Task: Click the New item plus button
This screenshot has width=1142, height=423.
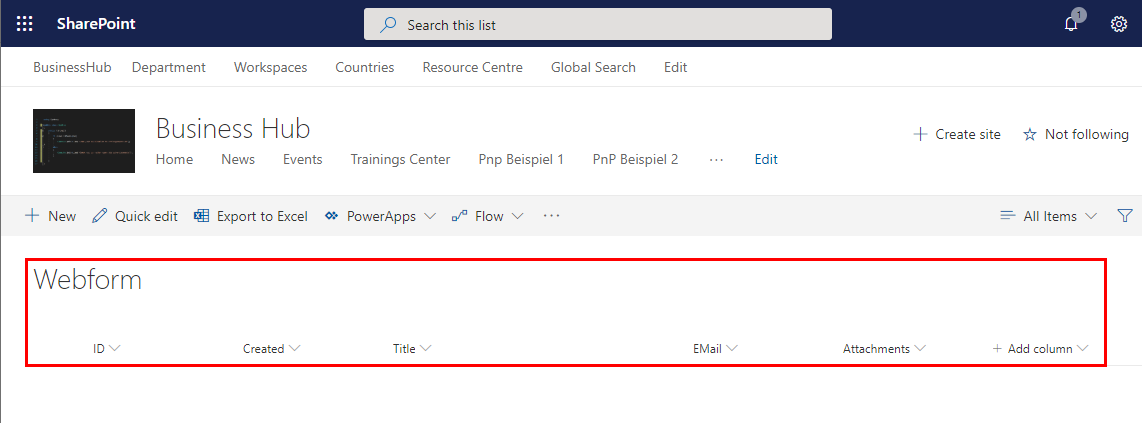Action: click(x=50, y=216)
